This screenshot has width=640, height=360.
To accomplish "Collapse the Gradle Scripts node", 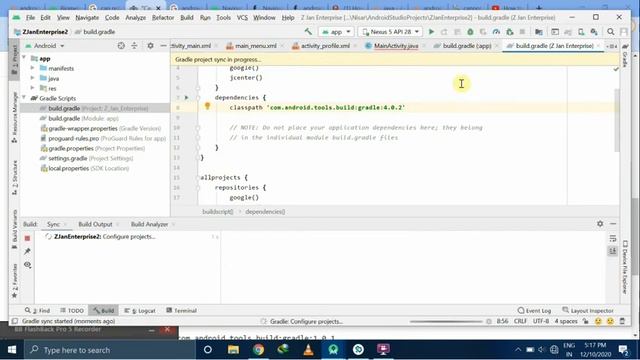I will [x=24, y=98].
